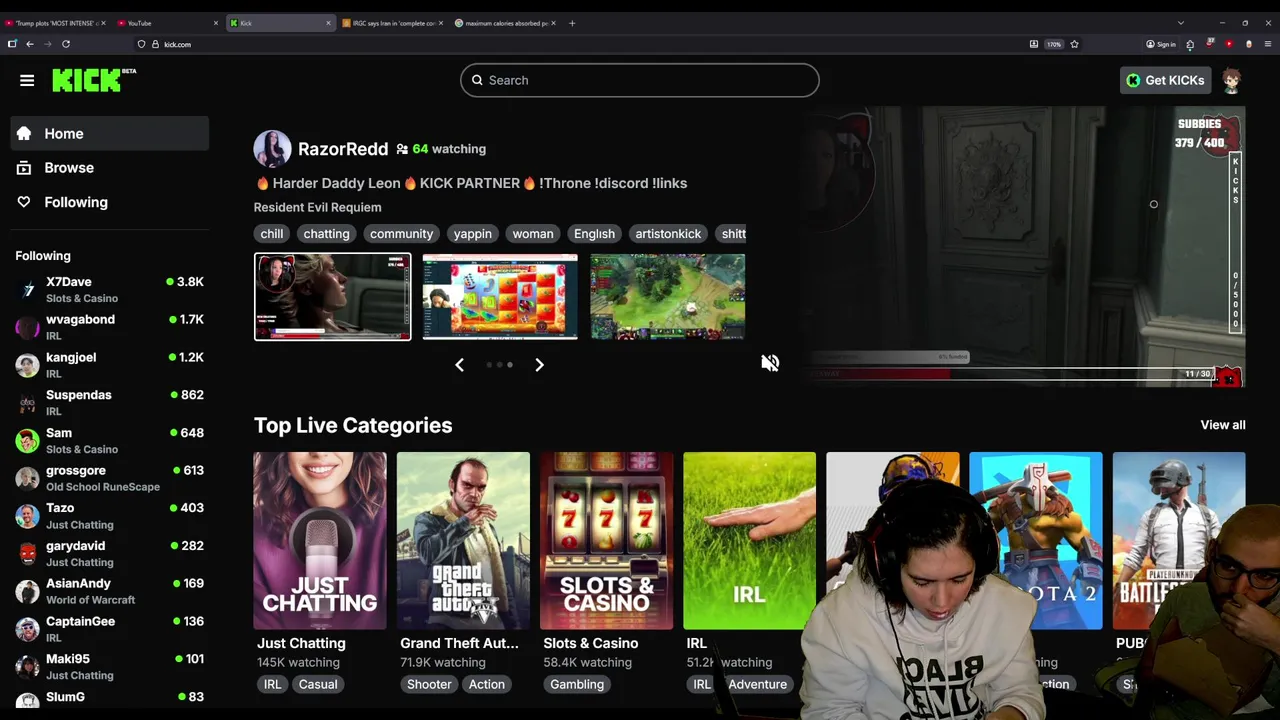This screenshot has width=1280, height=720.
Task: Select the chatting tag
Action: coord(326,234)
